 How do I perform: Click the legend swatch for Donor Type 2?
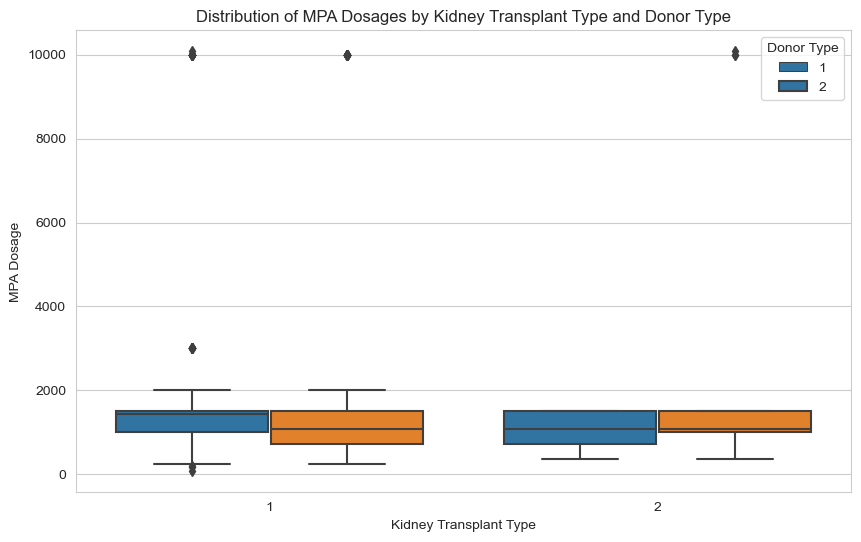click(793, 87)
